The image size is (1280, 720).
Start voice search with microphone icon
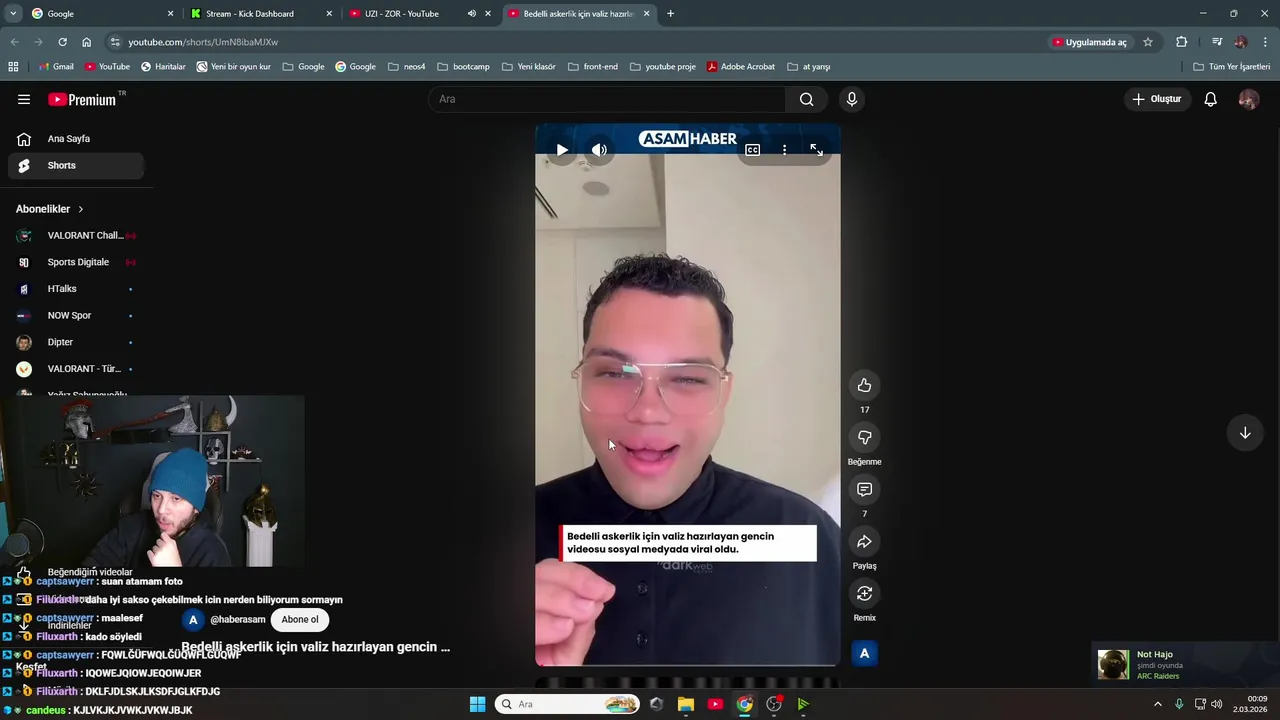pyautogui.click(x=852, y=99)
